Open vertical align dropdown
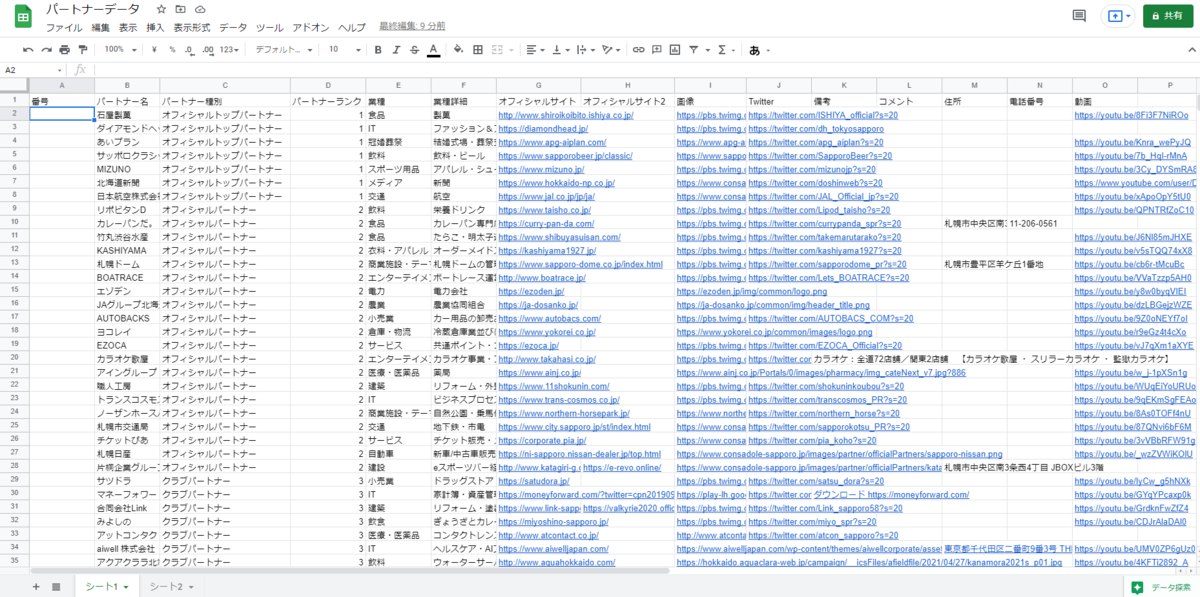1200x597 pixels. click(x=562, y=49)
